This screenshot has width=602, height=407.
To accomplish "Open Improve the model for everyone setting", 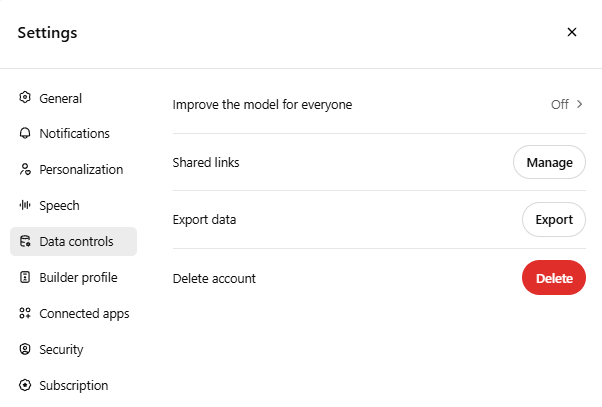I will click(379, 104).
